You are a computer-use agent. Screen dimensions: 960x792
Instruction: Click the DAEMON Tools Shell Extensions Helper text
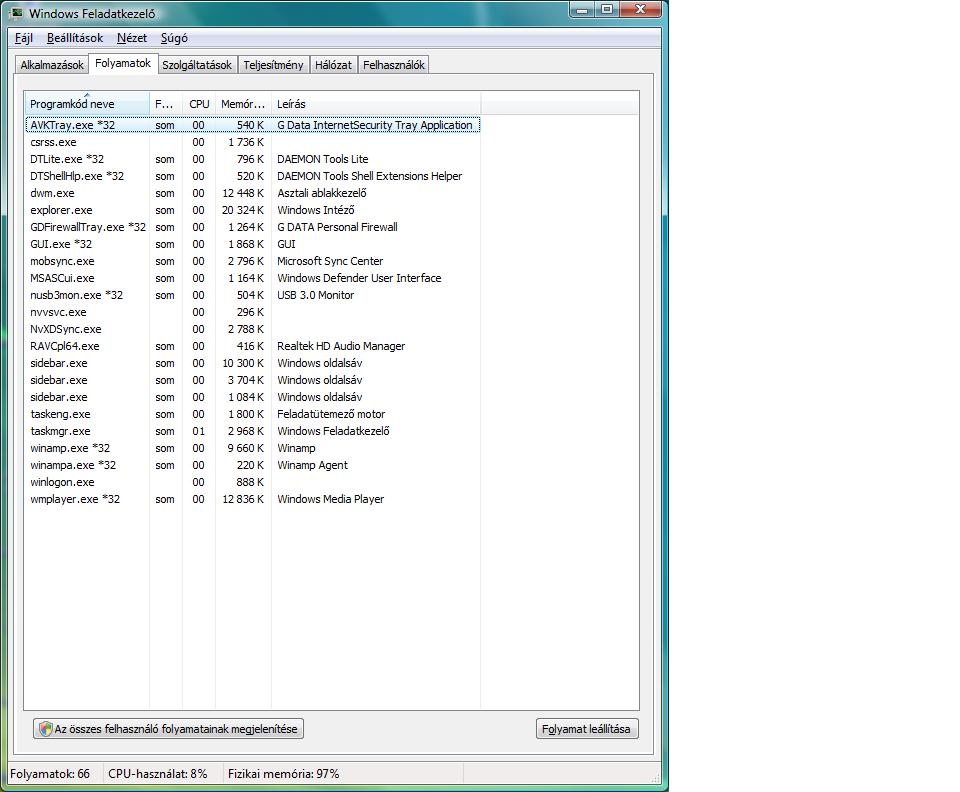(369, 176)
